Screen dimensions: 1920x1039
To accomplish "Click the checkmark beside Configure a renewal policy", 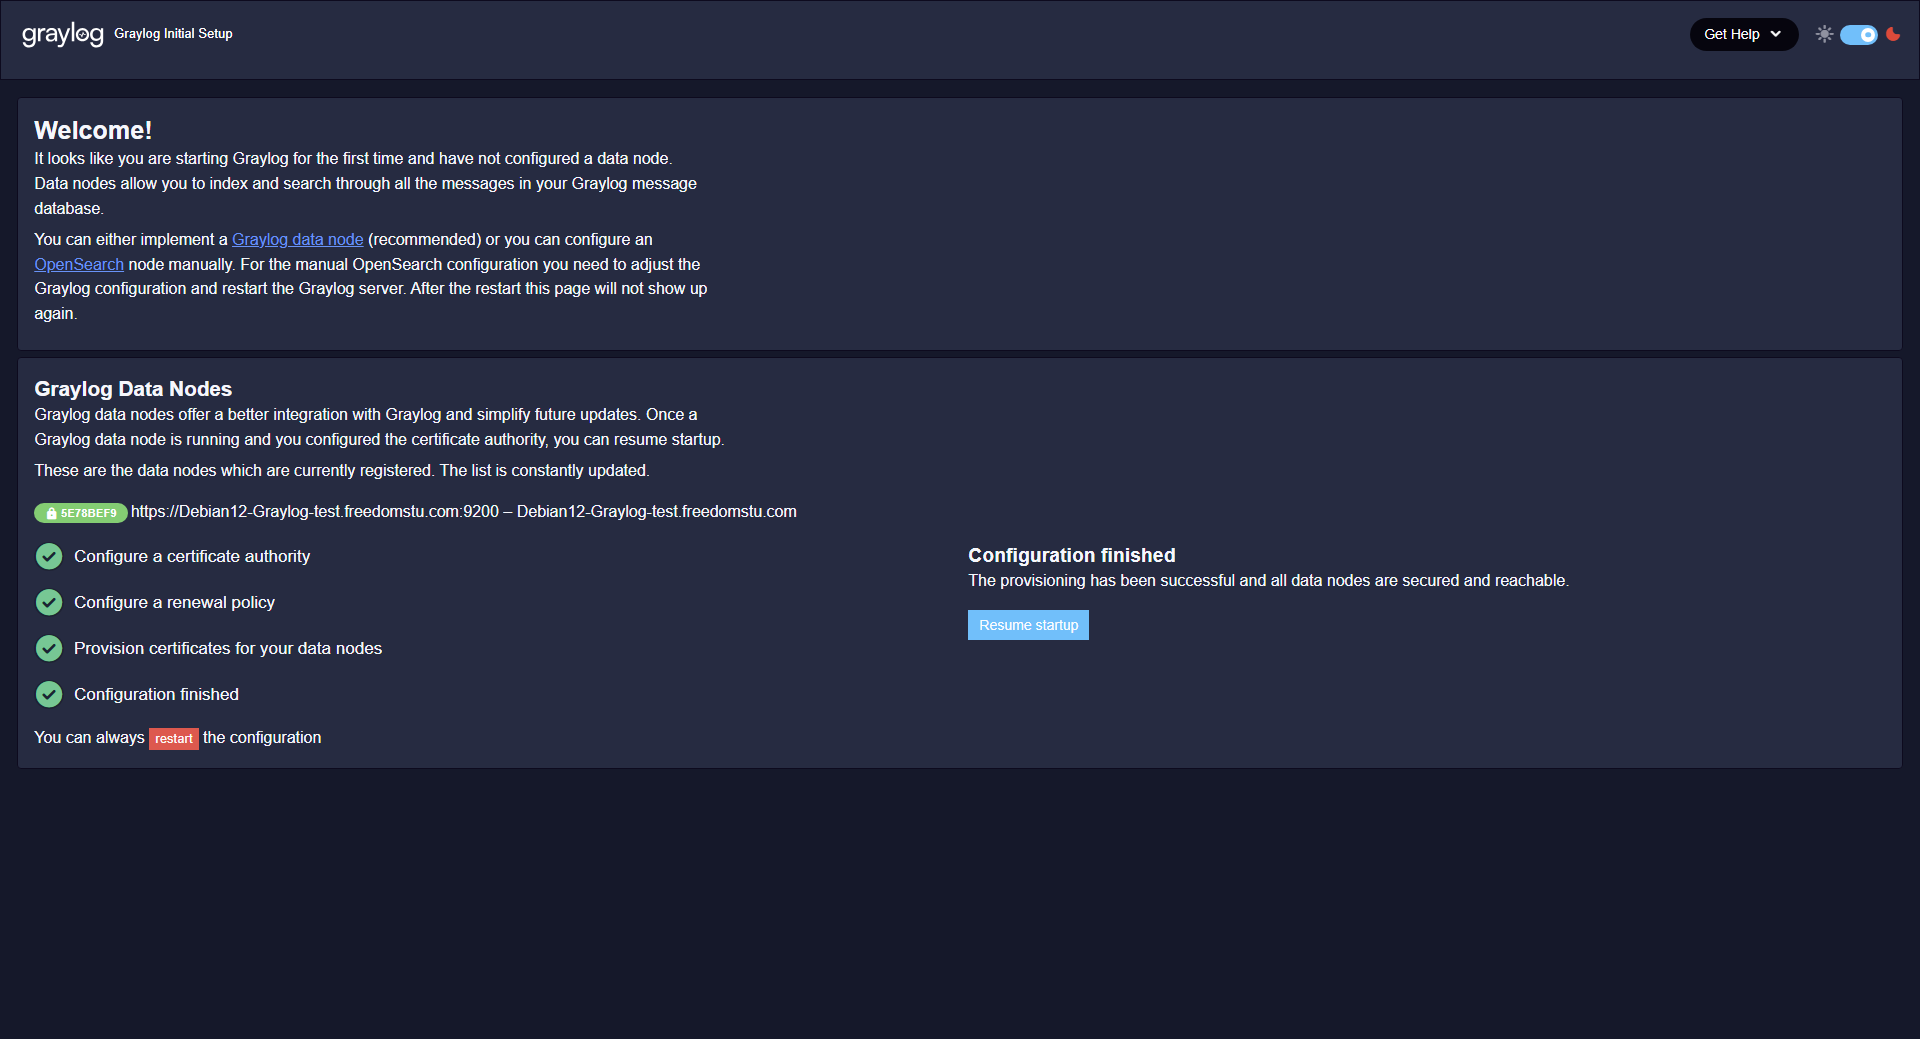I will [x=49, y=603].
